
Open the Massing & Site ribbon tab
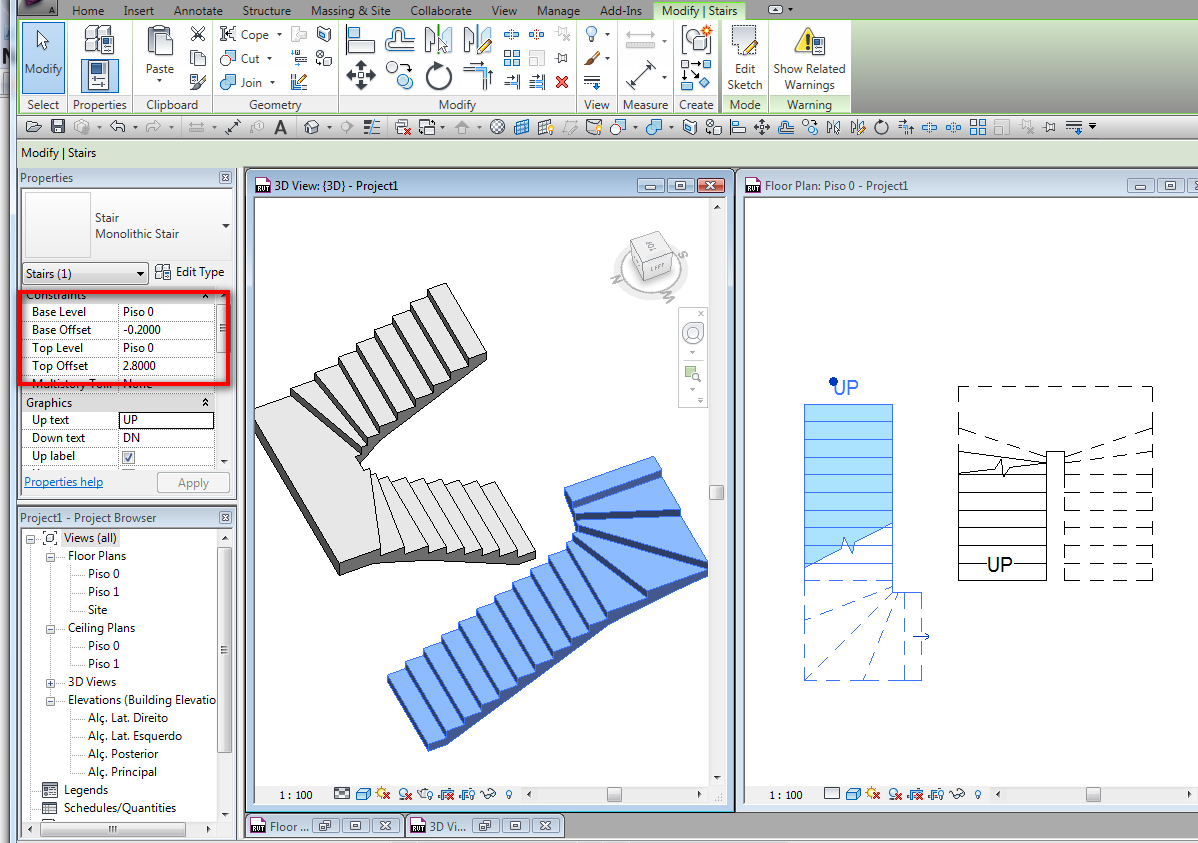click(x=351, y=11)
